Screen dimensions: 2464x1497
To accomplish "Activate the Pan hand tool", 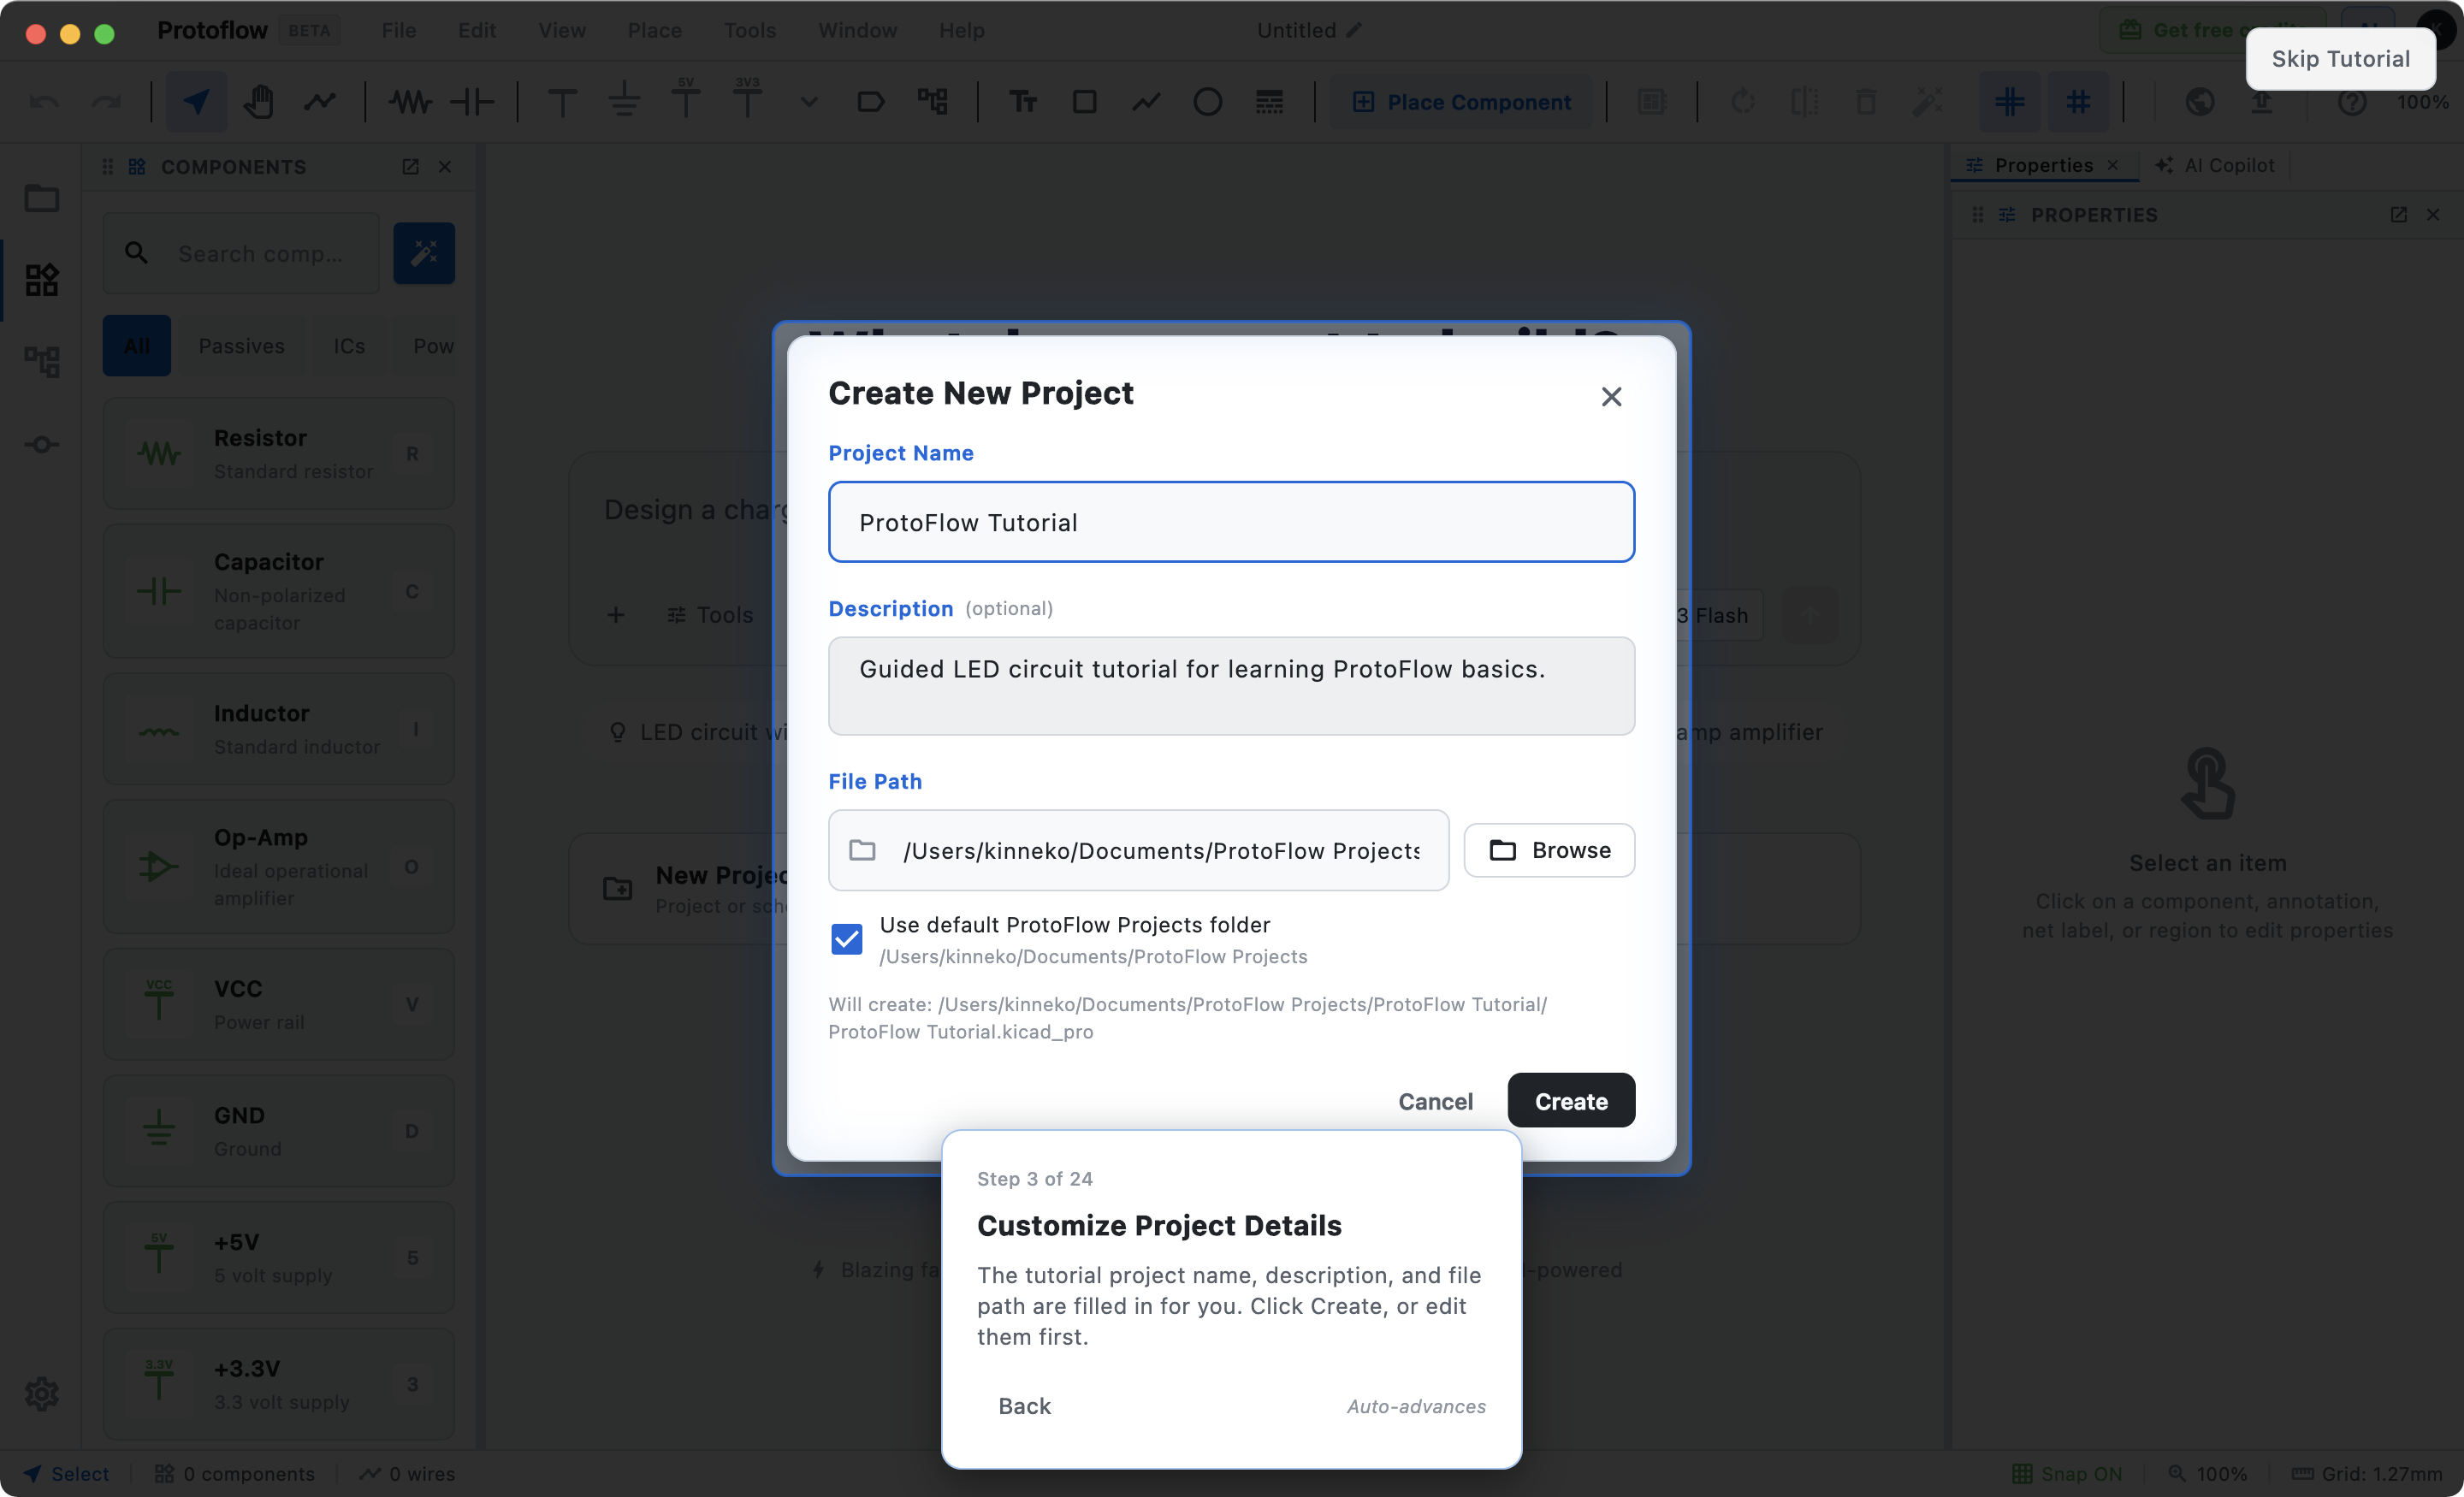I will [x=258, y=102].
